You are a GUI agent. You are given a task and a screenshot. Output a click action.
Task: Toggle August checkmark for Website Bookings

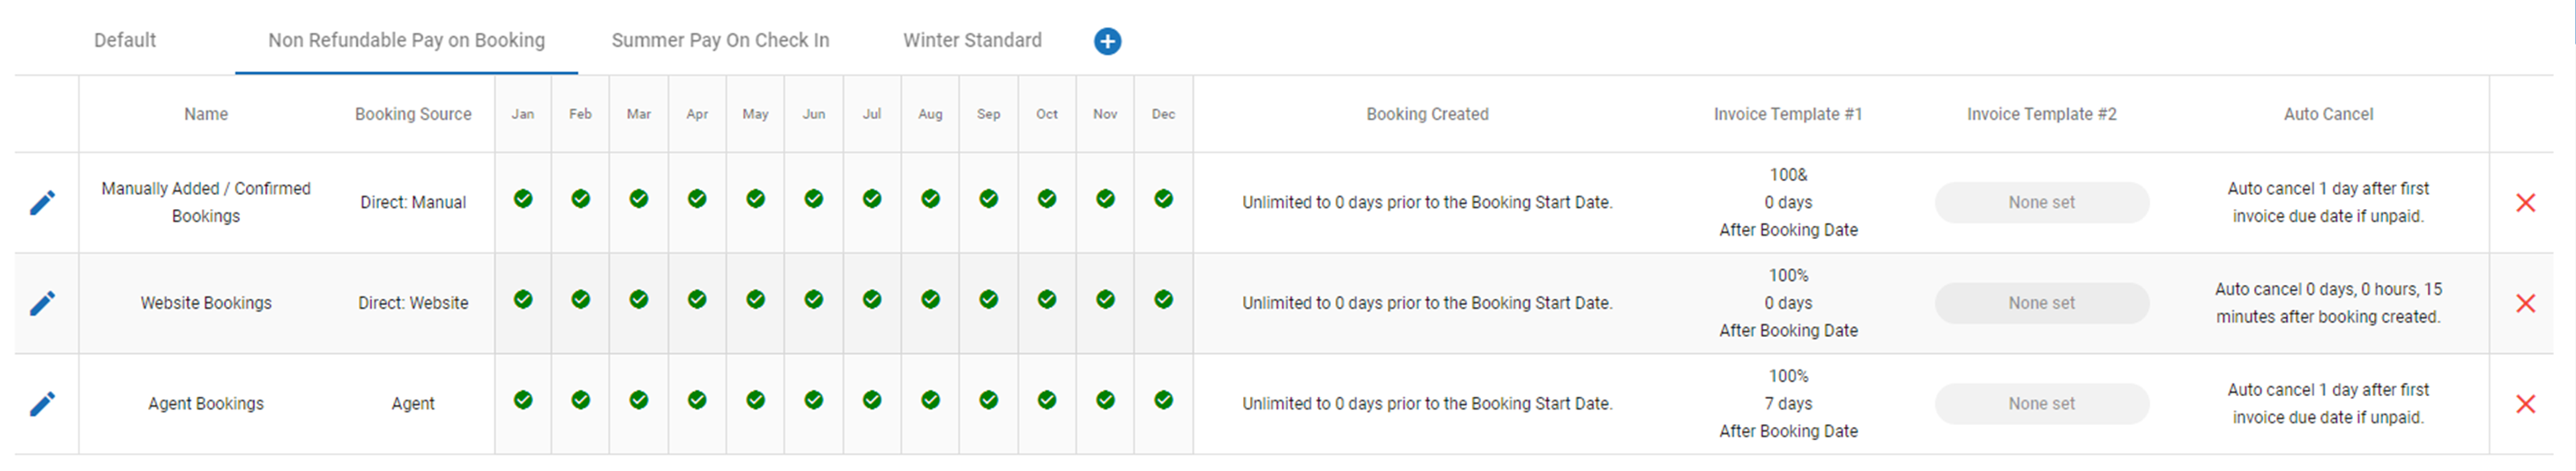930,299
